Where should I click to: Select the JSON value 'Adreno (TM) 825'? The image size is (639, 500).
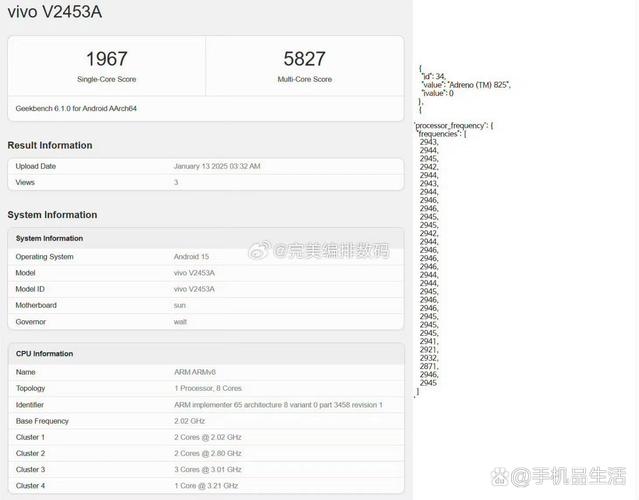click(478, 85)
